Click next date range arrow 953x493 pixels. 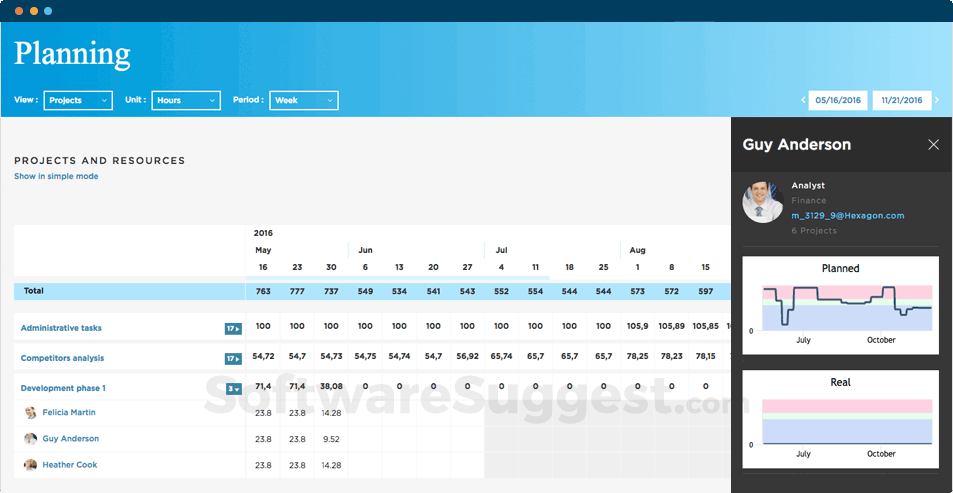(x=937, y=100)
